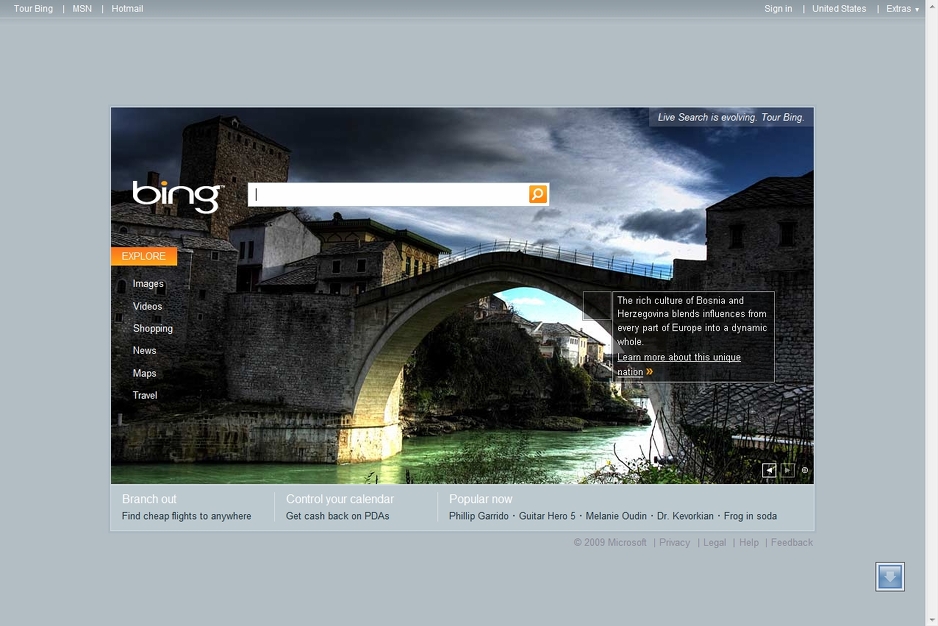Click the 'Popular now' heading
938x626 pixels.
click(481, 499)
